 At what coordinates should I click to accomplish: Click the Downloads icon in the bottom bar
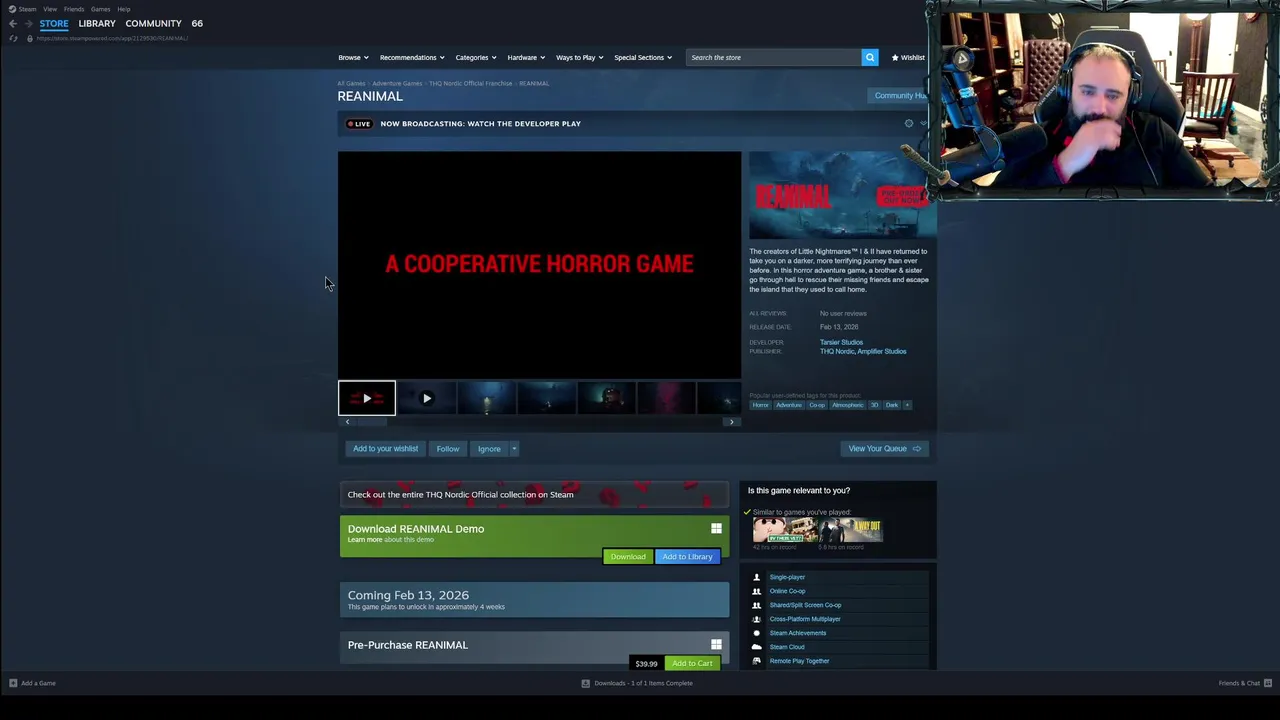(586, 683)
